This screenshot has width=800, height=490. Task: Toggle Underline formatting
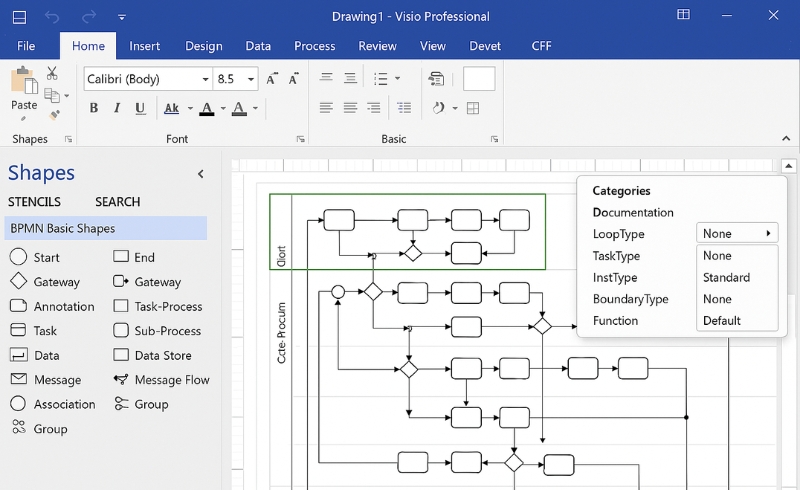(x=140, y=108)
